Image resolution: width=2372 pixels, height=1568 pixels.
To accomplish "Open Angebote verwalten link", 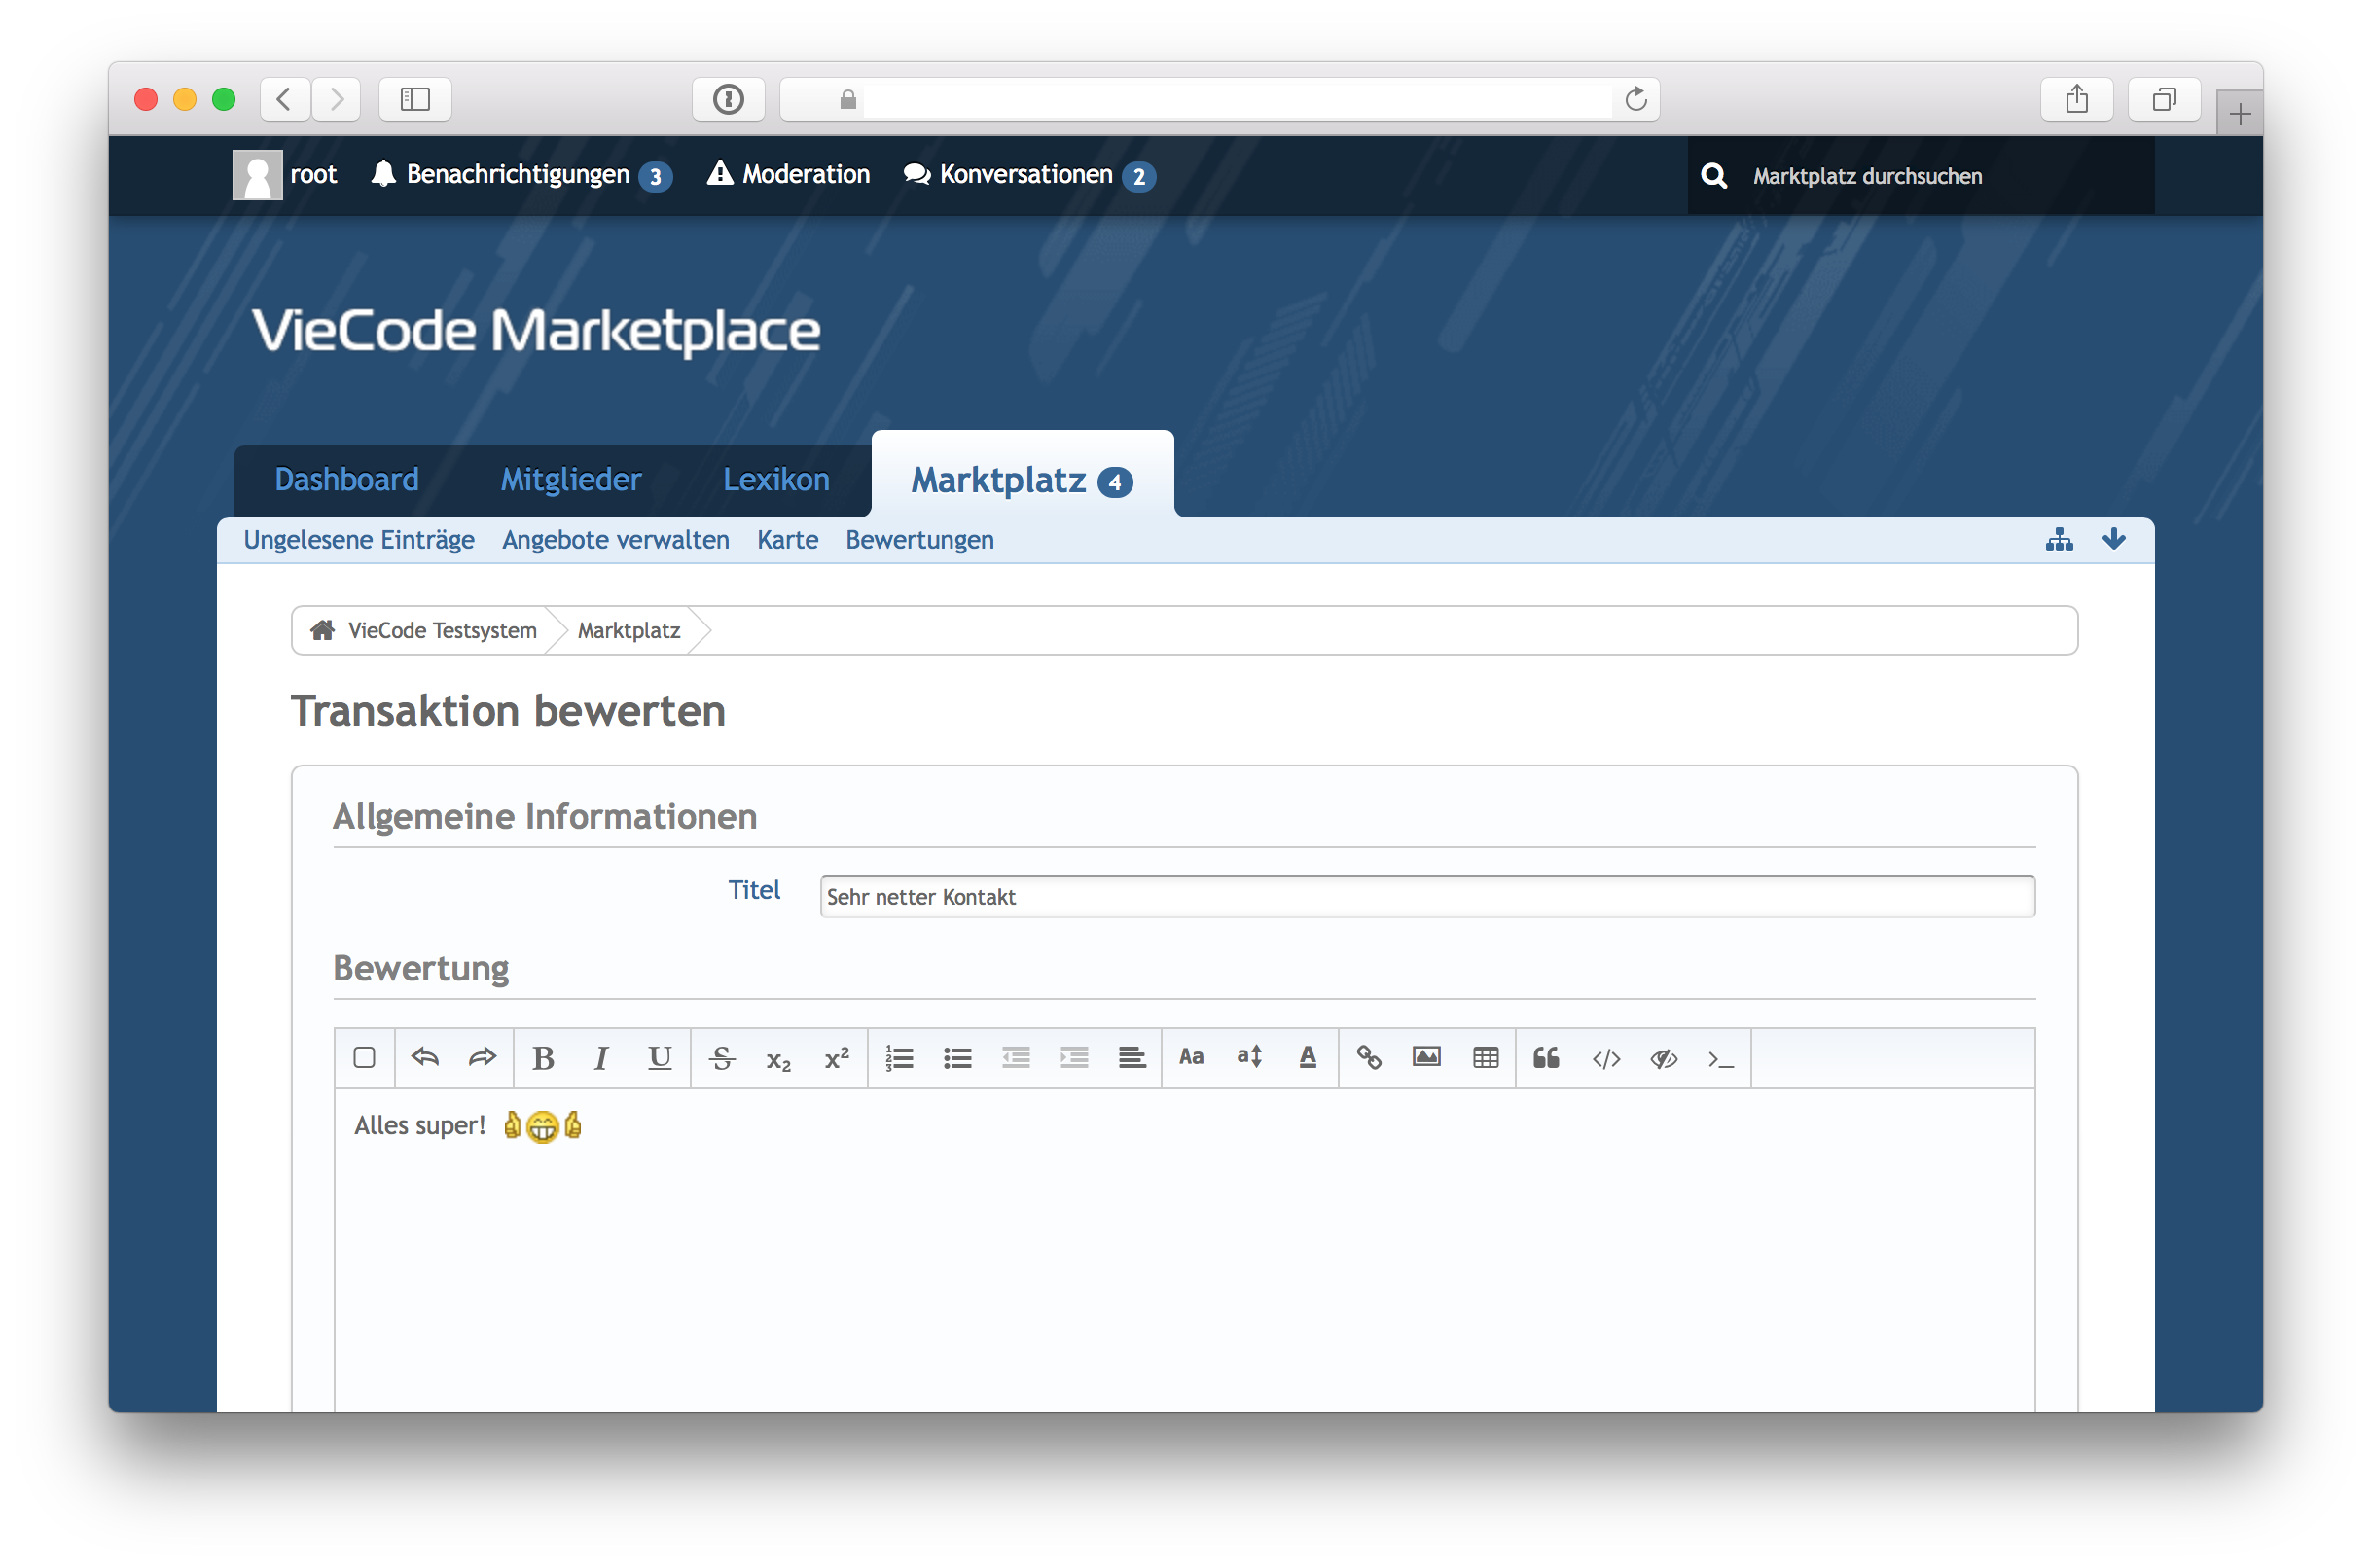I will pyautogui.click(x=615, y=540).
